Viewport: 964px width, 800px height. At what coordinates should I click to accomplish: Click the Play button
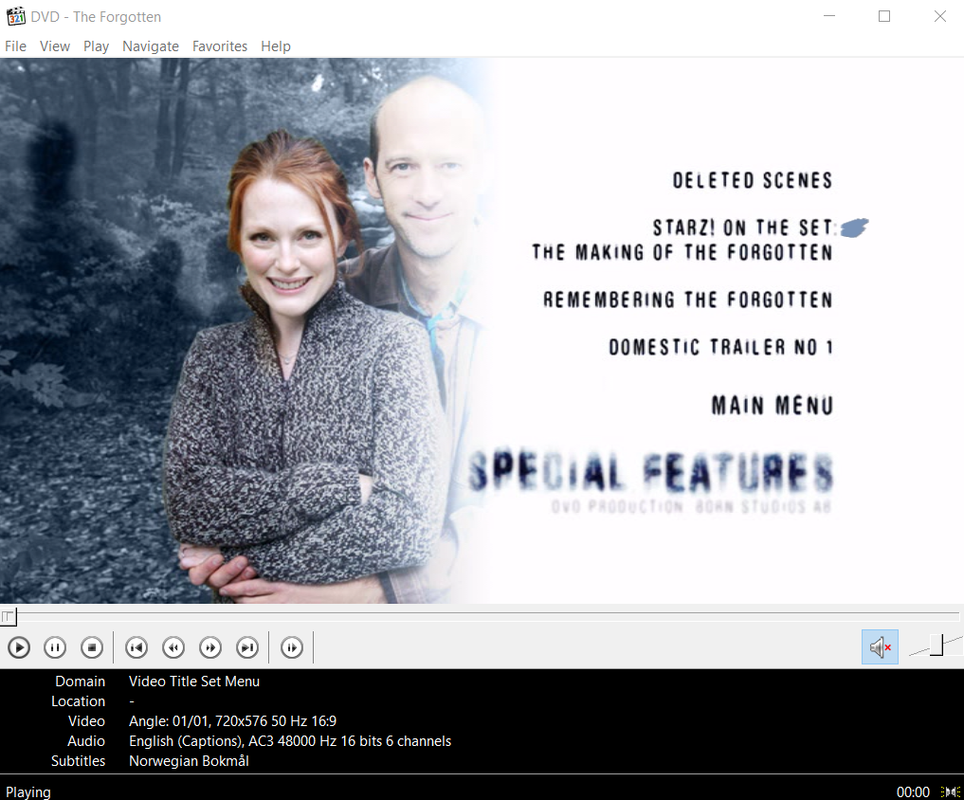[19, 648]
